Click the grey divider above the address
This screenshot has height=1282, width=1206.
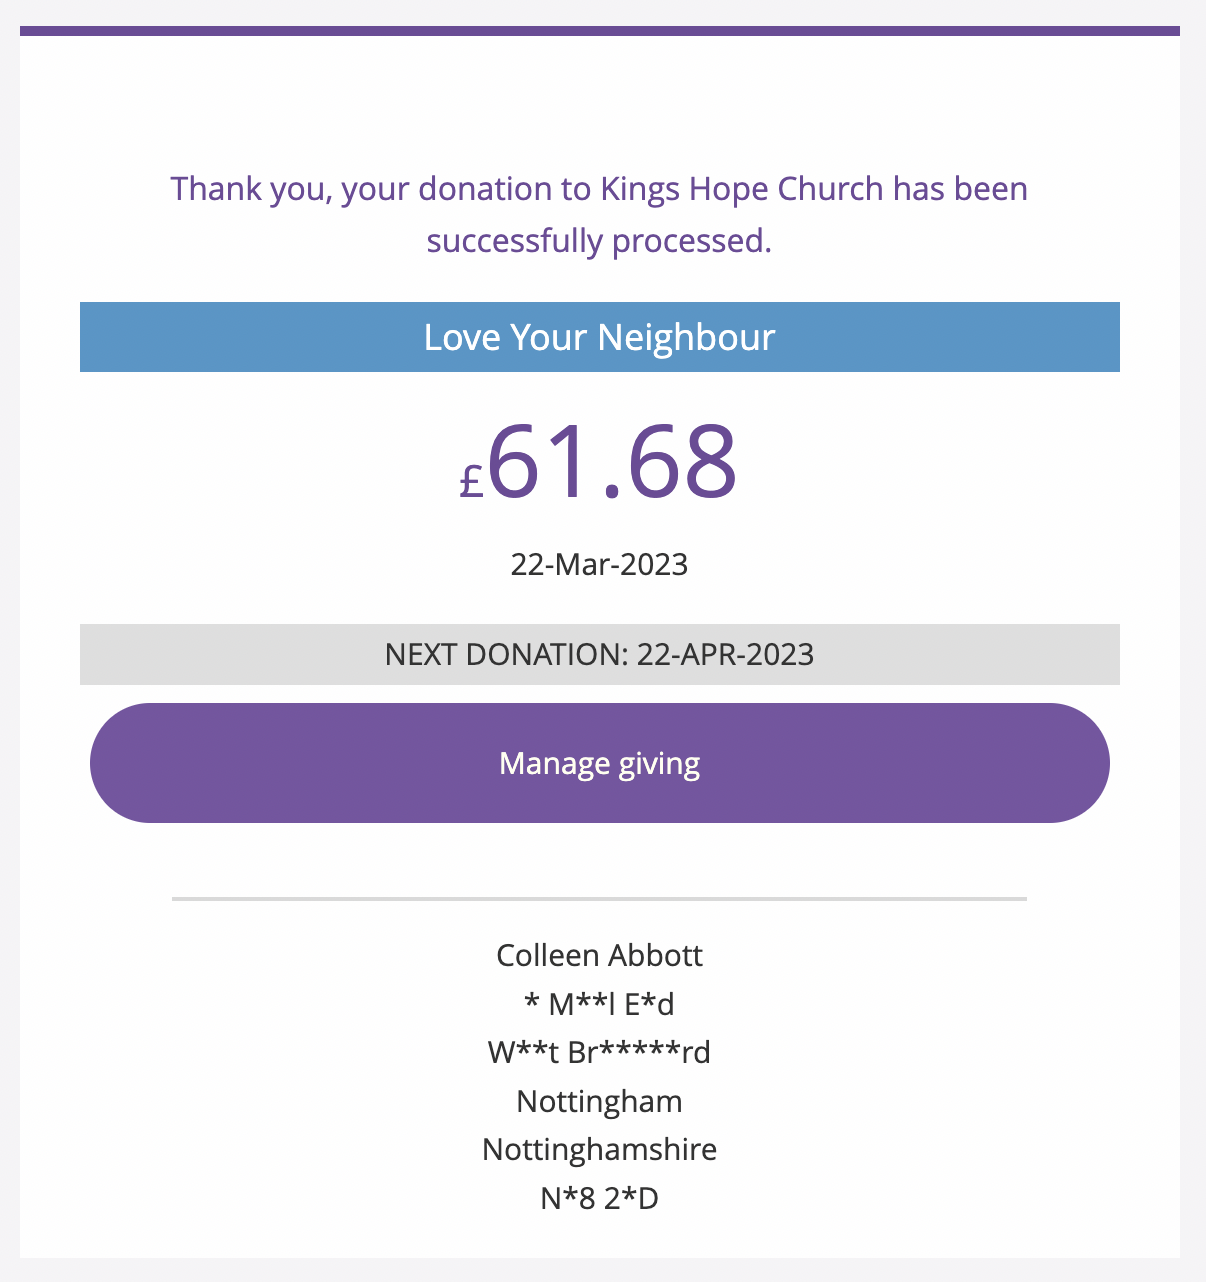pyautogui.click(x=599, y=899)
